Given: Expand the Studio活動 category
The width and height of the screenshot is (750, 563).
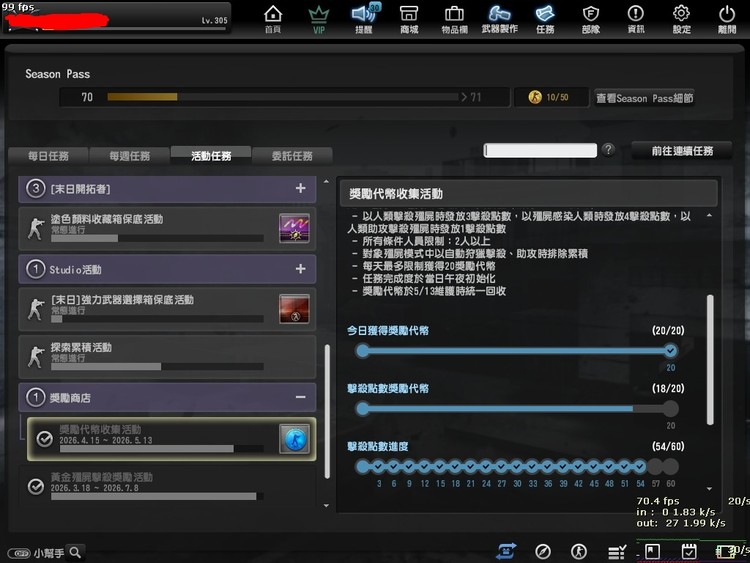Looking at the screenshot, I should (x=300, y=269).
